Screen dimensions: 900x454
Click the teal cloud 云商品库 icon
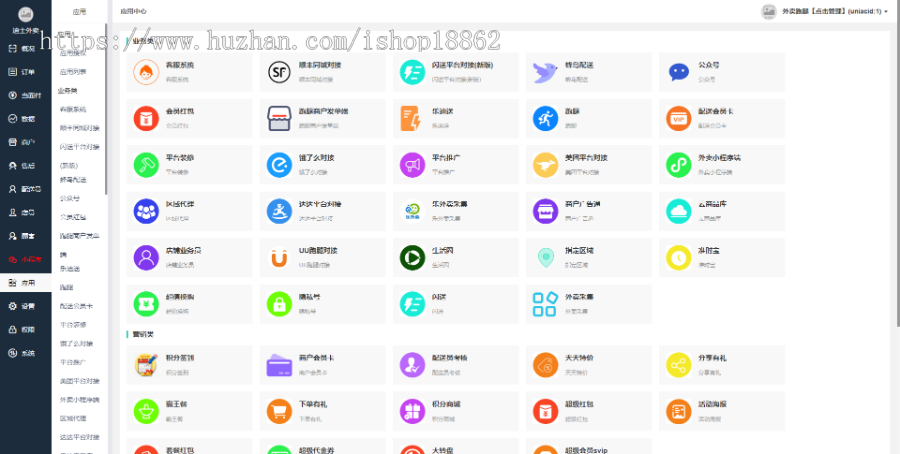678,211
